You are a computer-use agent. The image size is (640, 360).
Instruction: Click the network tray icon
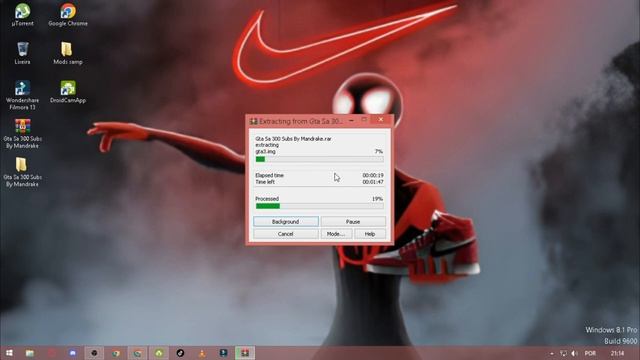coord(563,353)
